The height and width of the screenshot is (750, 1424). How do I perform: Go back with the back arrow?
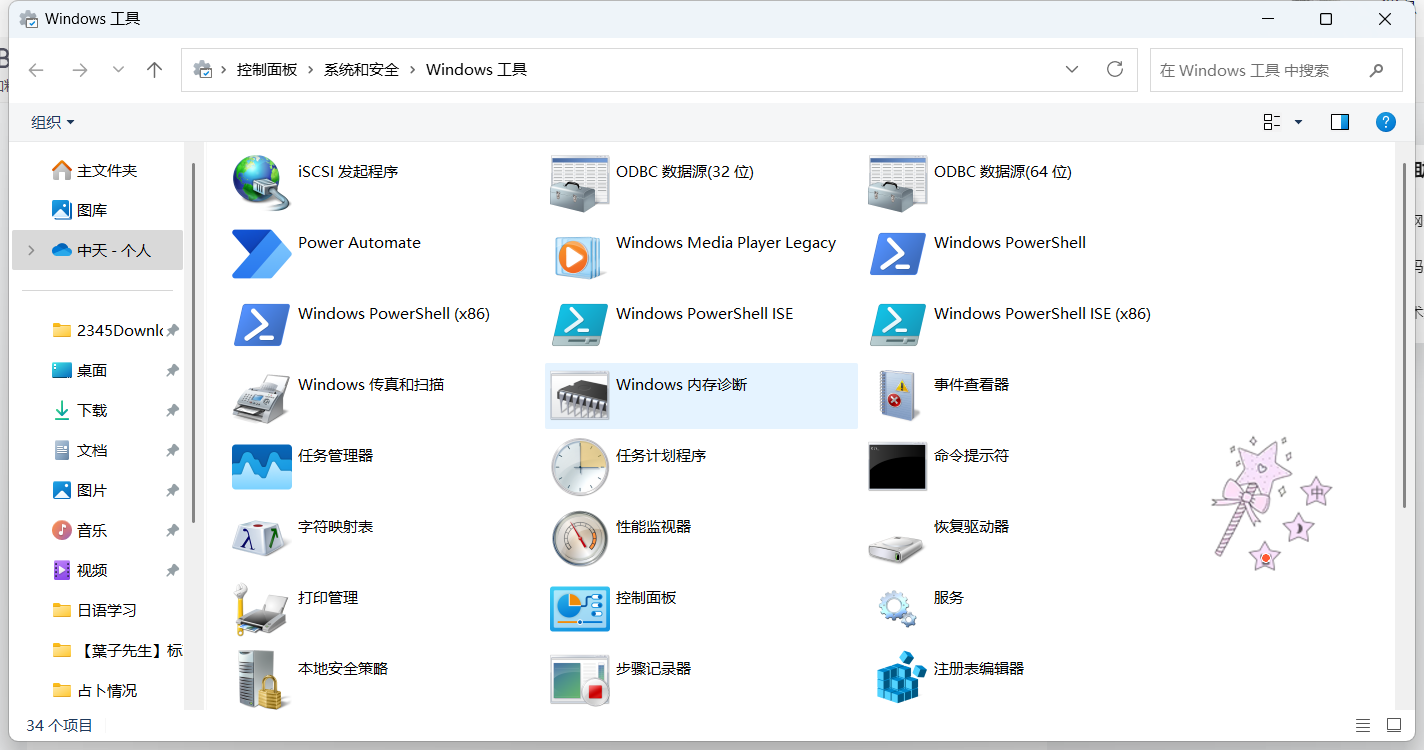[x=36, y=70]
